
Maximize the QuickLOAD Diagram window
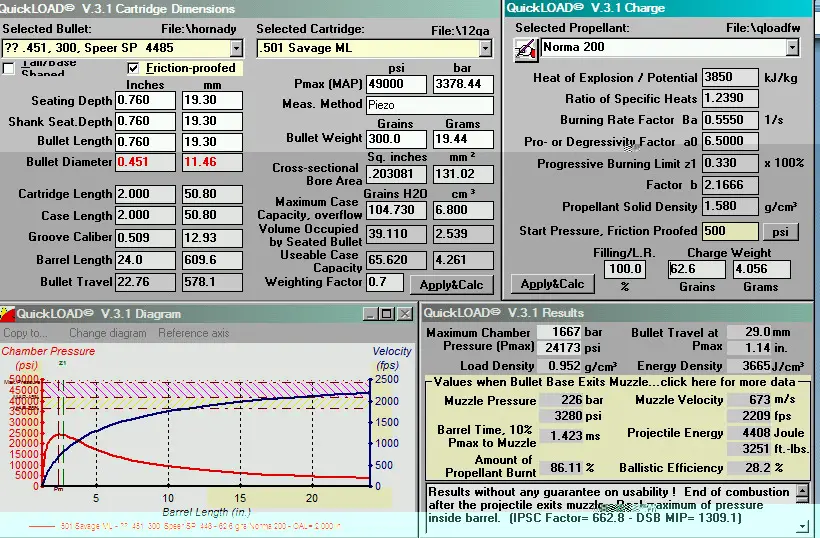point(388,314)
